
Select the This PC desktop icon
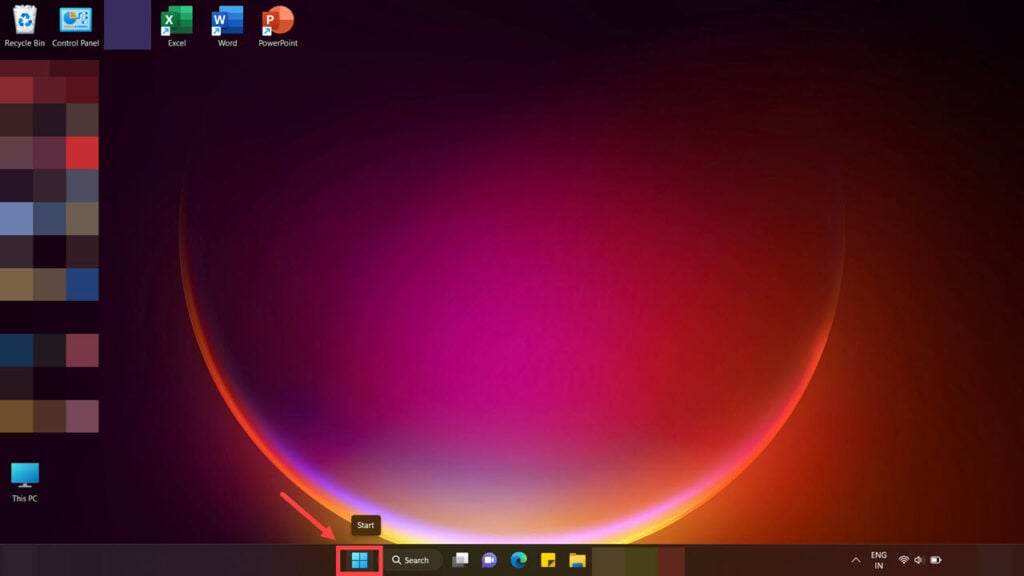(x=25, y=482)
